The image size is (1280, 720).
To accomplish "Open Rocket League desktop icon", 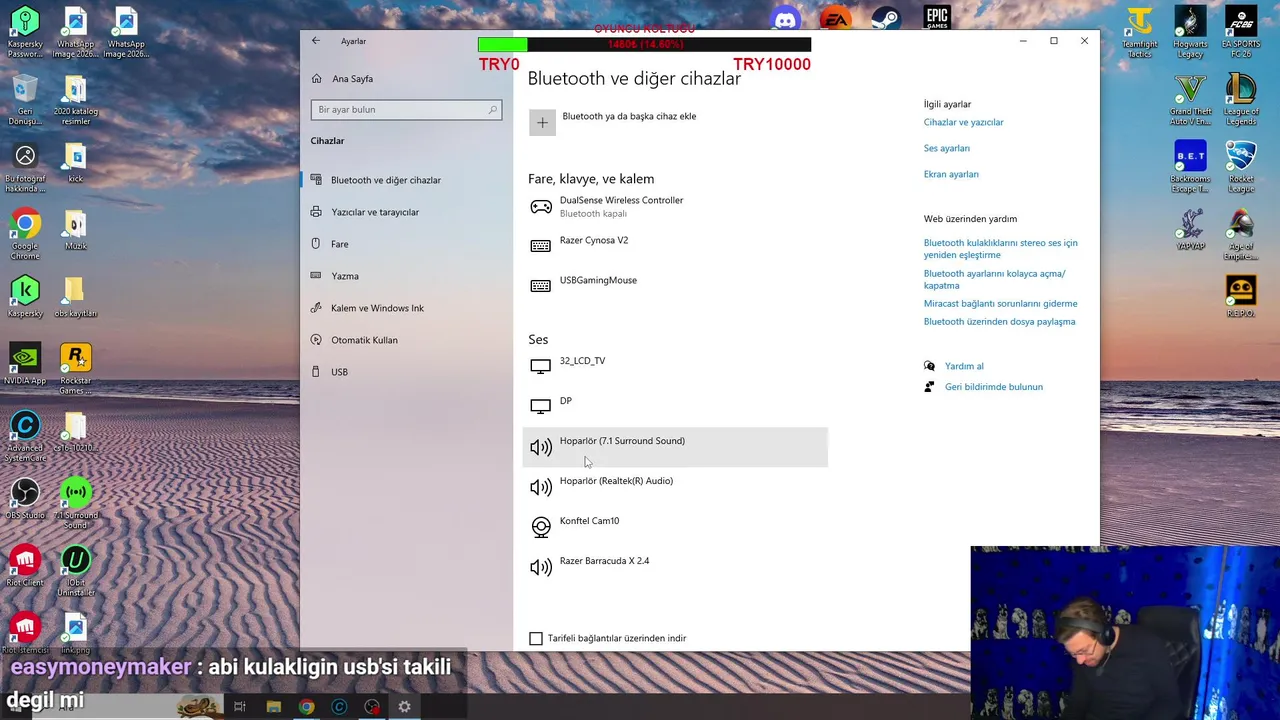I will point(1241,167).
